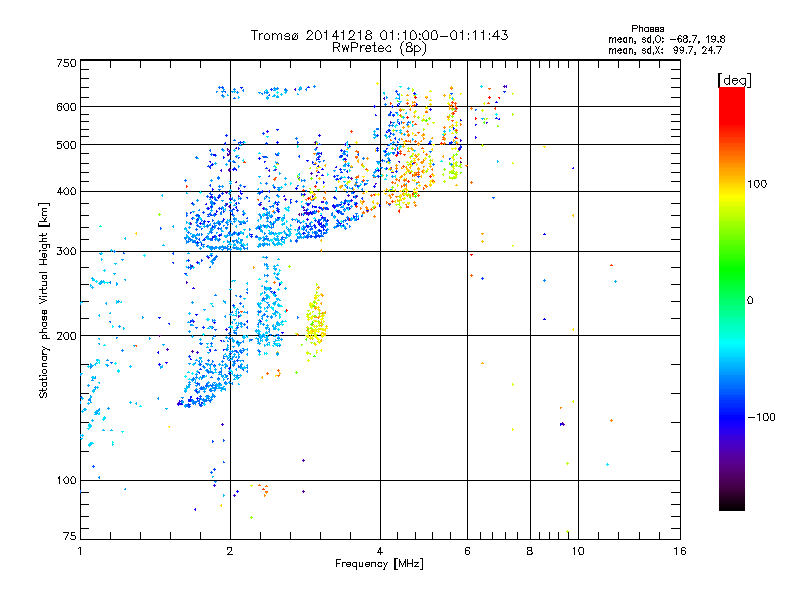Click the x-axis tick label '6'
This screenshot has height=600, width=800.
pos(467,551)
